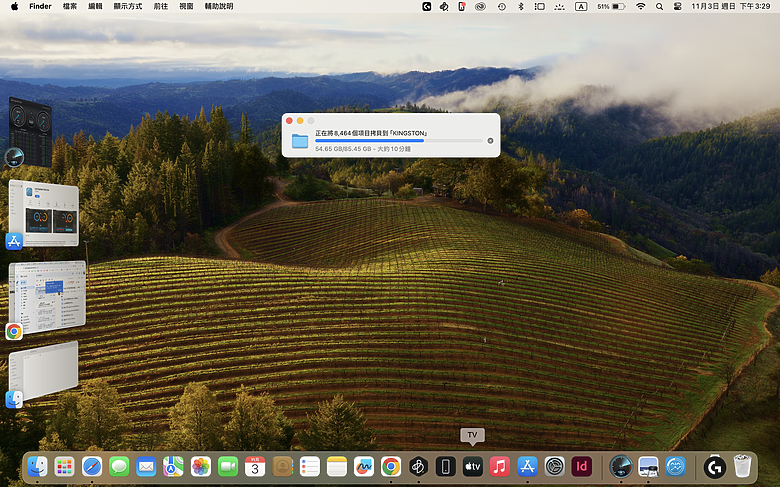Screen dimensions: 780x487
Task: Open the Mail app in Dock
Action: click(146, 467)
